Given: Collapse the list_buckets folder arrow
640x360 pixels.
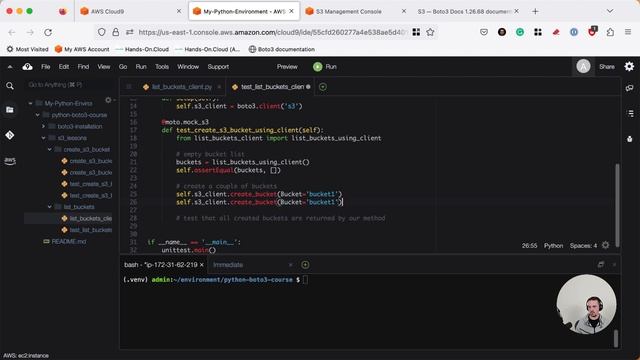Looking at the screenshot, I should click(50, 207).
